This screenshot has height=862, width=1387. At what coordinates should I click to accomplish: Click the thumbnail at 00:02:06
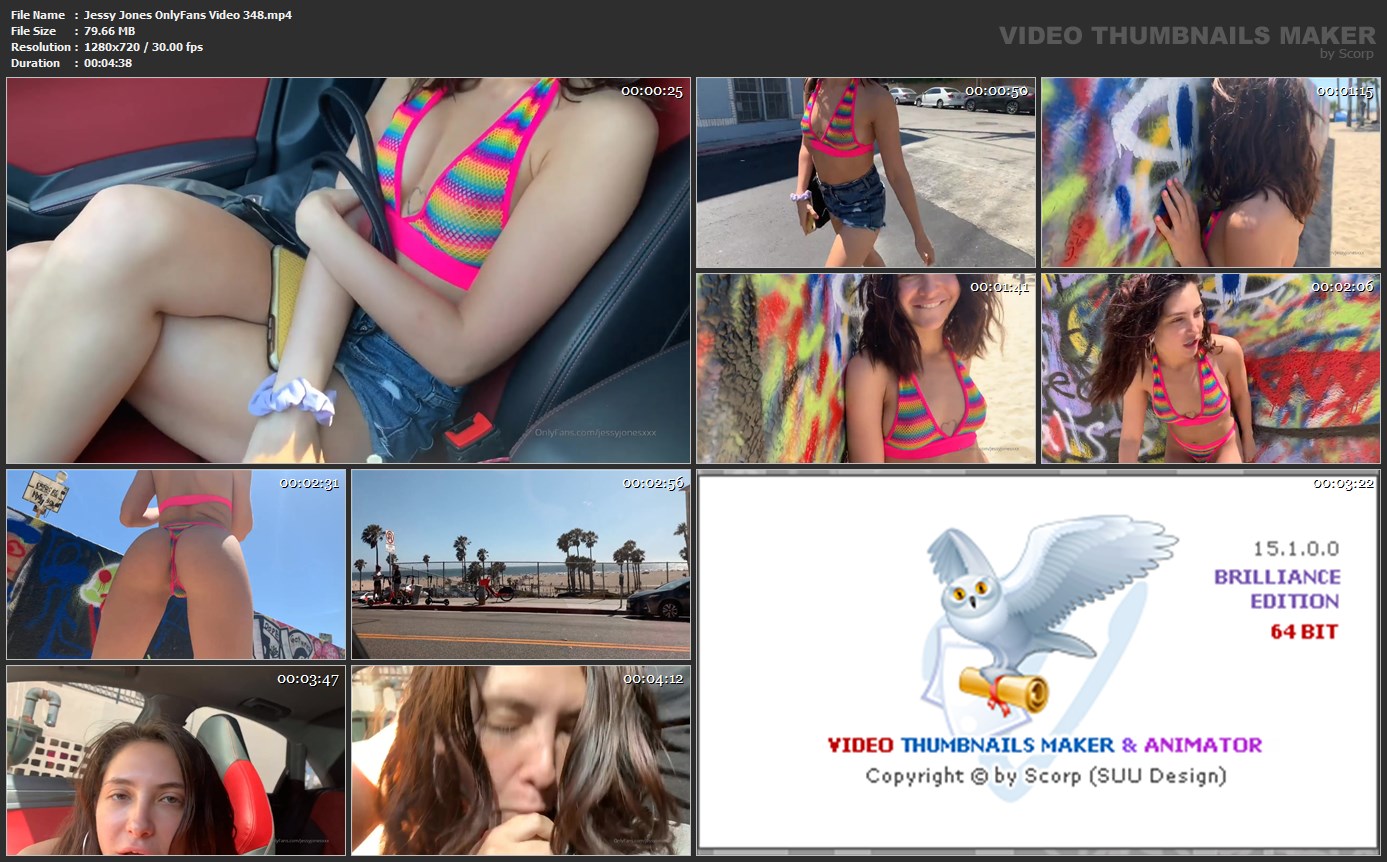(1211, 368)
